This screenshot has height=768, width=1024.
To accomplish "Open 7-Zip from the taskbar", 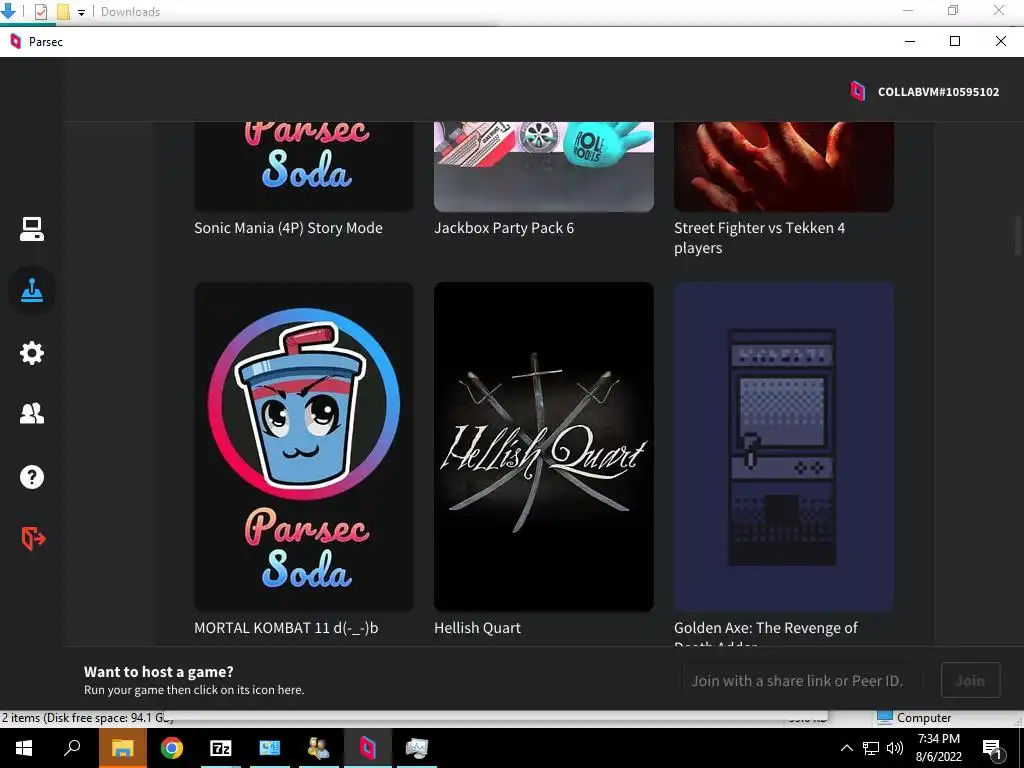I will pyautogui.click(x=221, y=748).
